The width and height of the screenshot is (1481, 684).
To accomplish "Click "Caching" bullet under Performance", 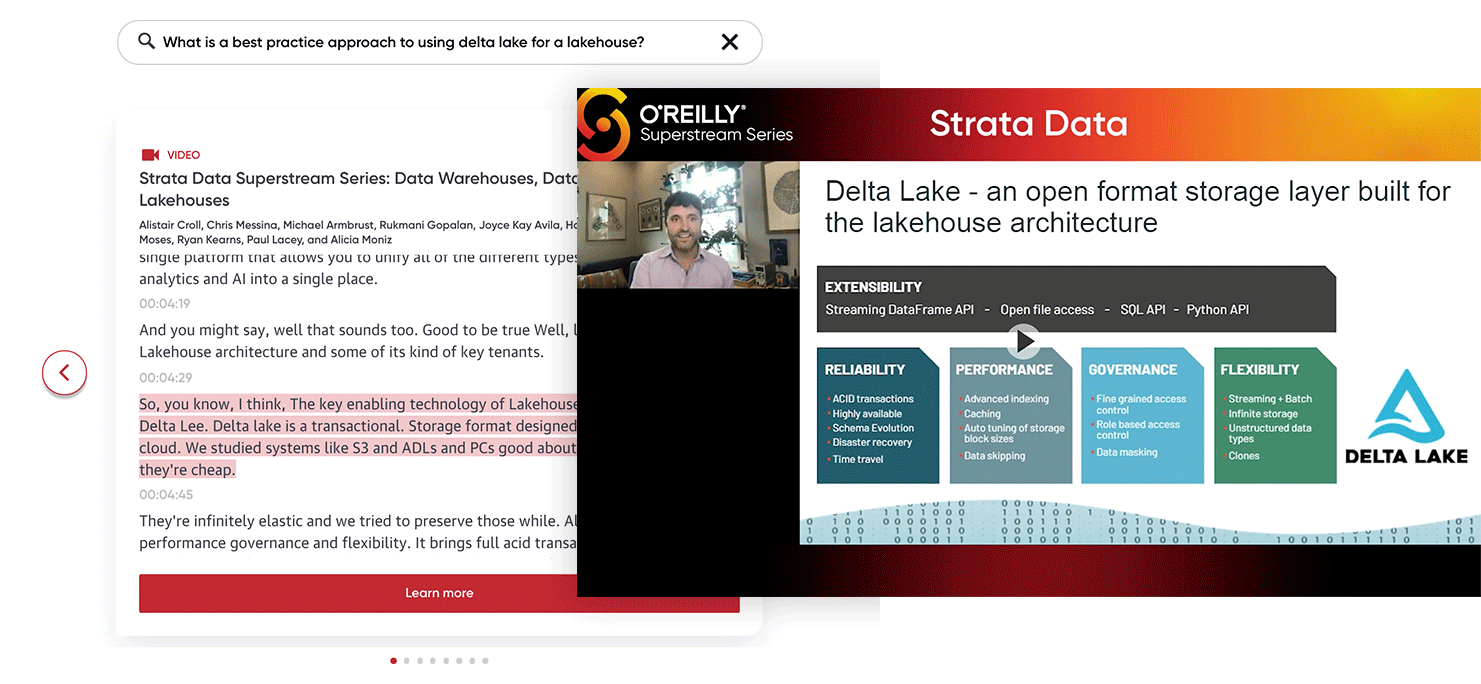I will pos(982,414).
